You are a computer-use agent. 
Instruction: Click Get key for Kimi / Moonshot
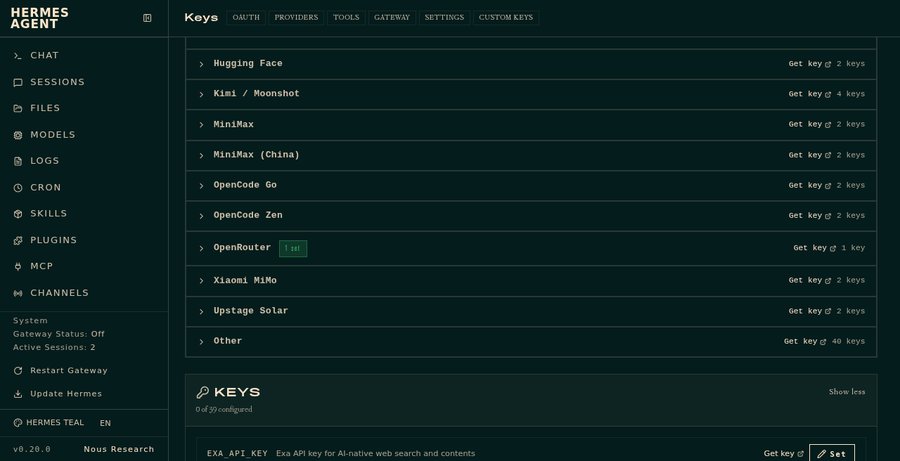pos(809,94)
